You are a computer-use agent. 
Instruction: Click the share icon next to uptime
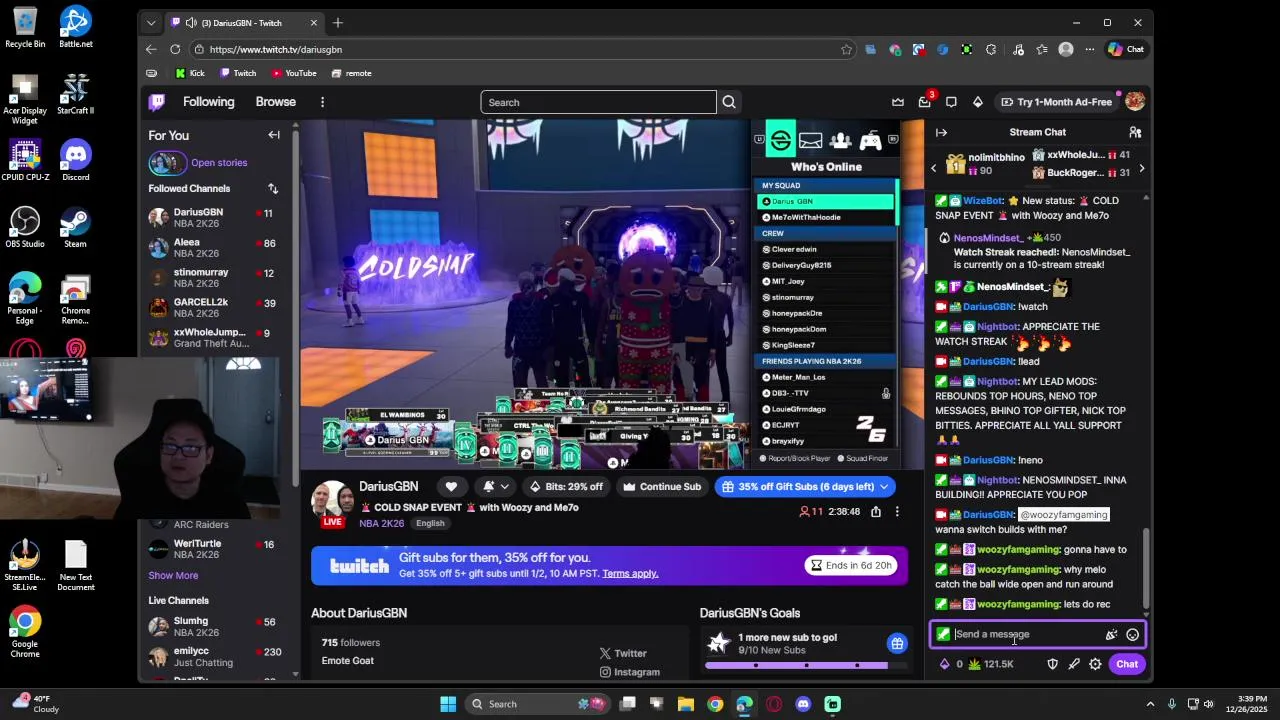tap(876, 511)
